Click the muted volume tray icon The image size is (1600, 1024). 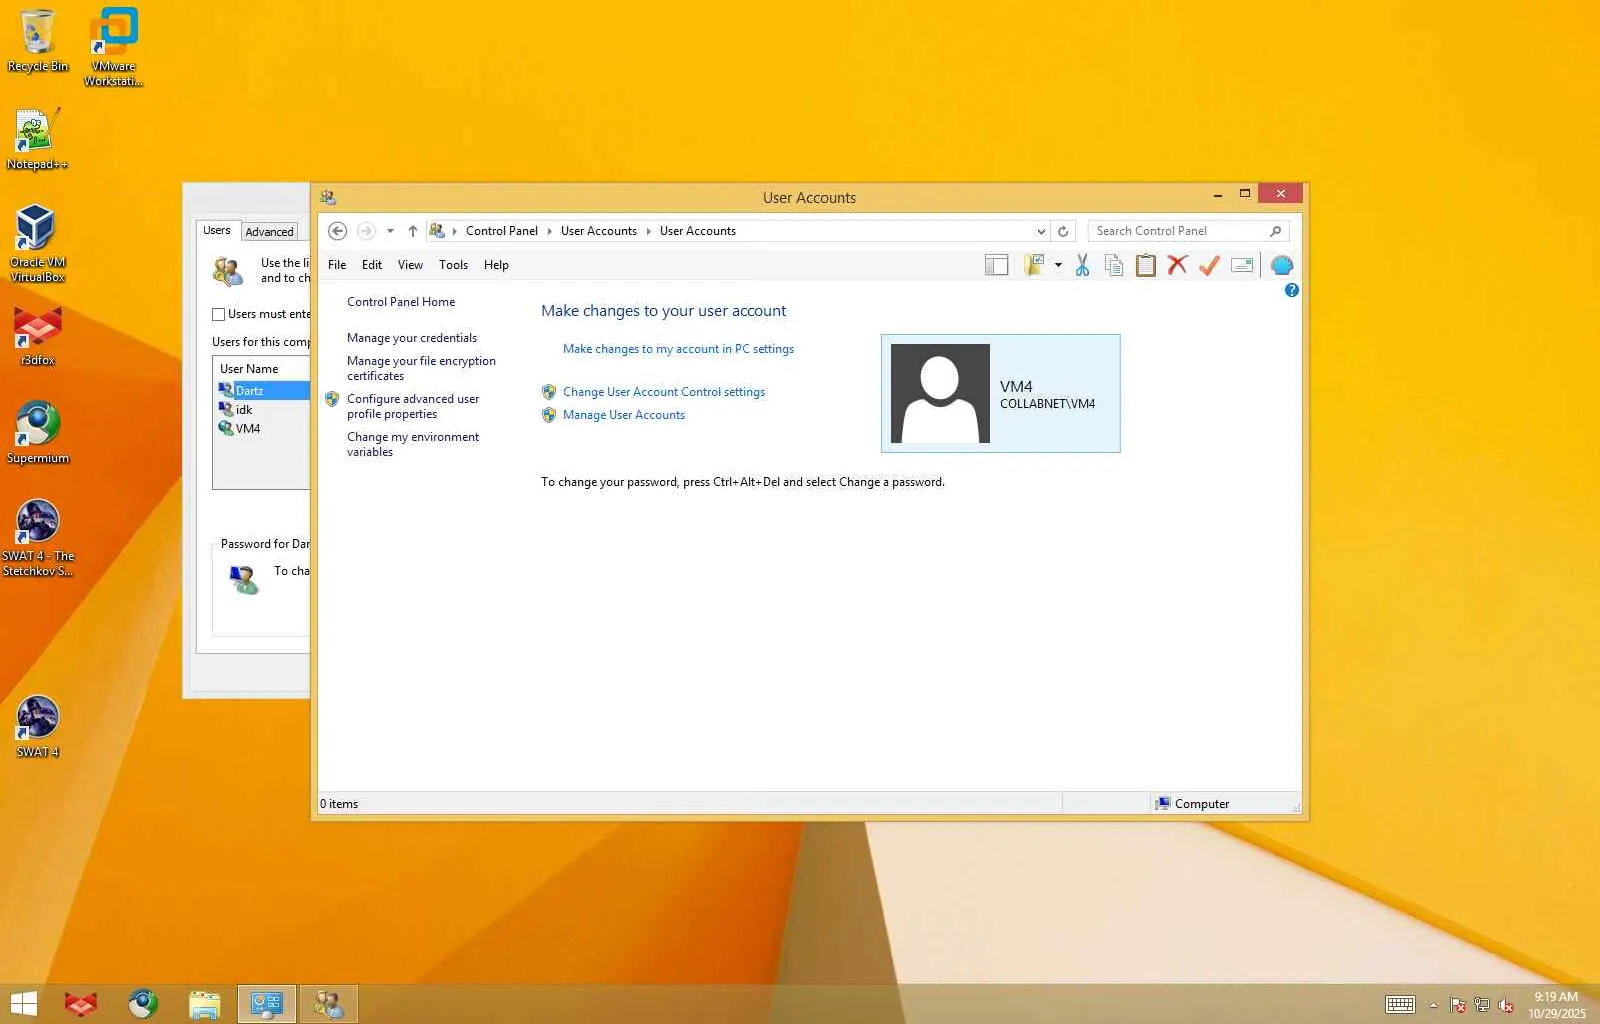pos(1506,1005)
